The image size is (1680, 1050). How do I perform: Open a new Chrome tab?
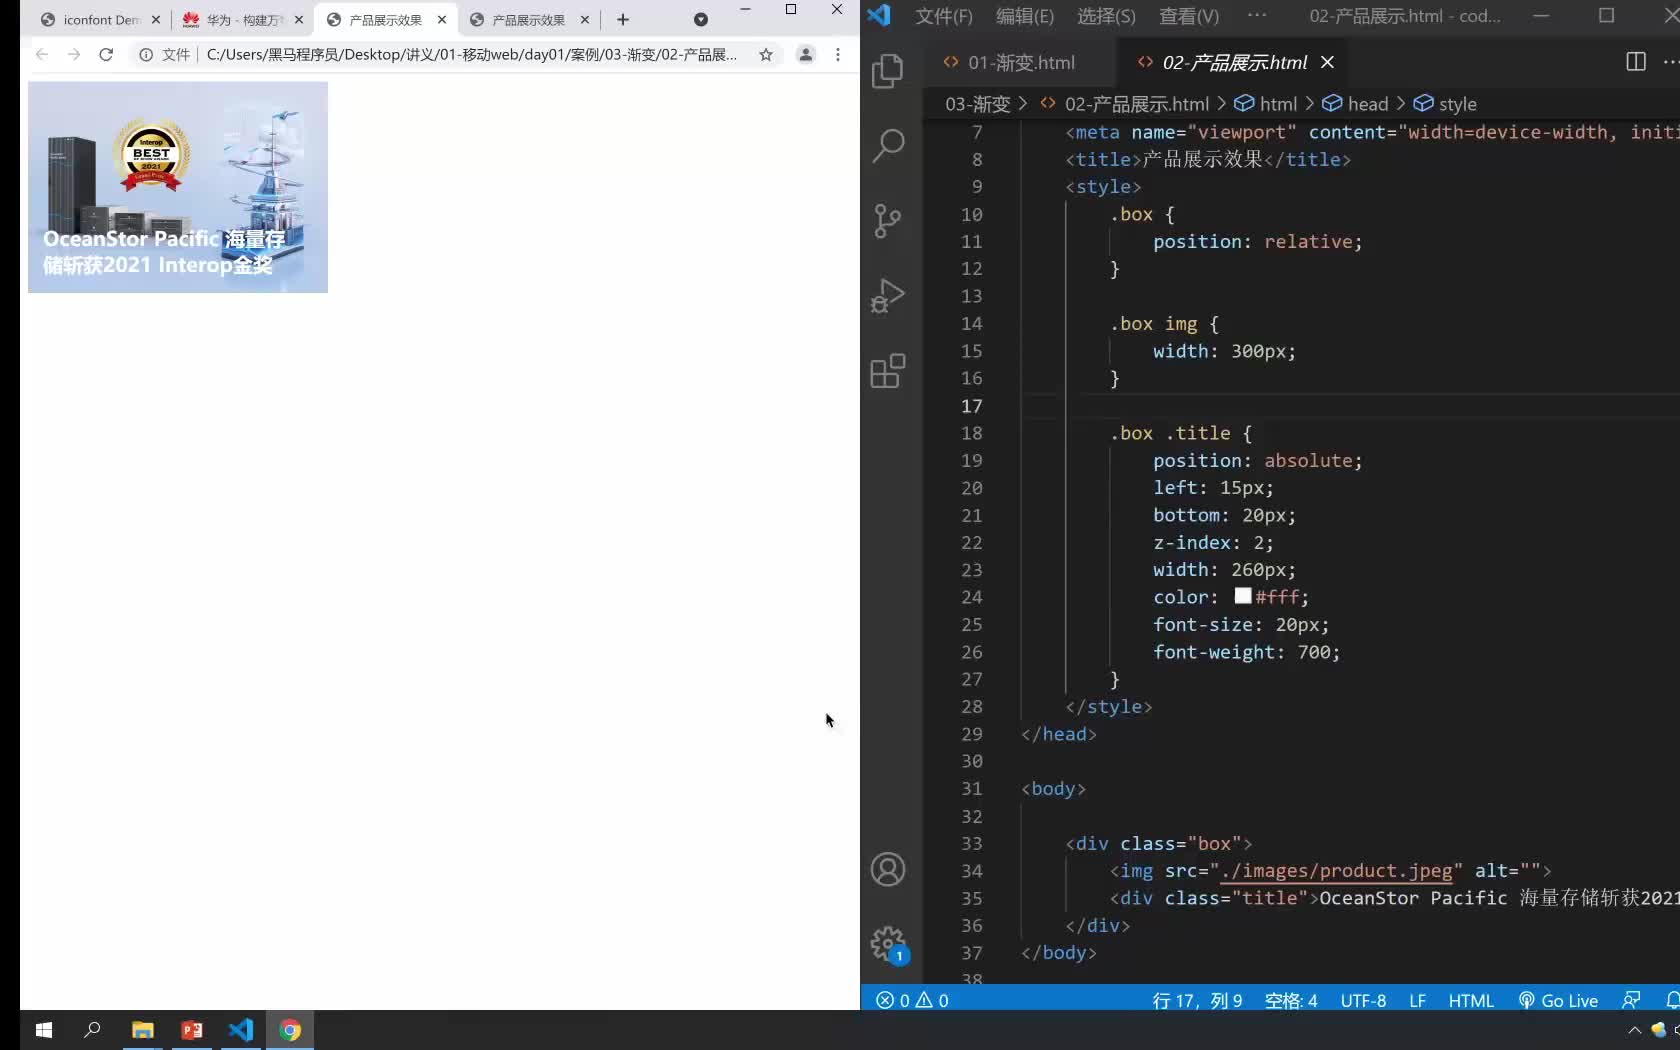click(x=623, y=19)
